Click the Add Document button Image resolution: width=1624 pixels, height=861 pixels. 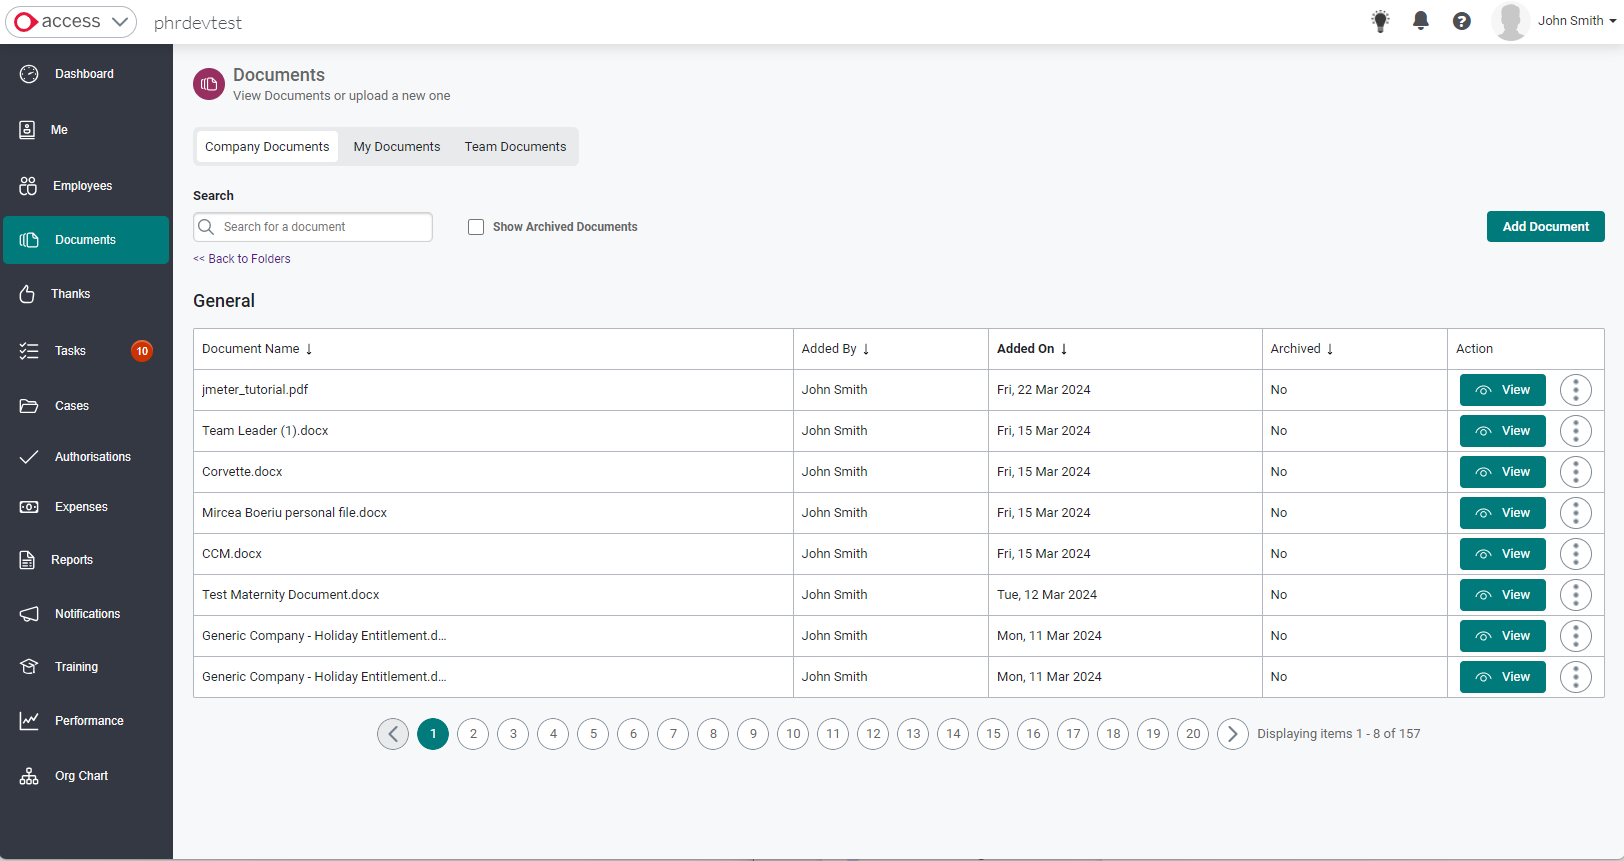click(1546, 227)
